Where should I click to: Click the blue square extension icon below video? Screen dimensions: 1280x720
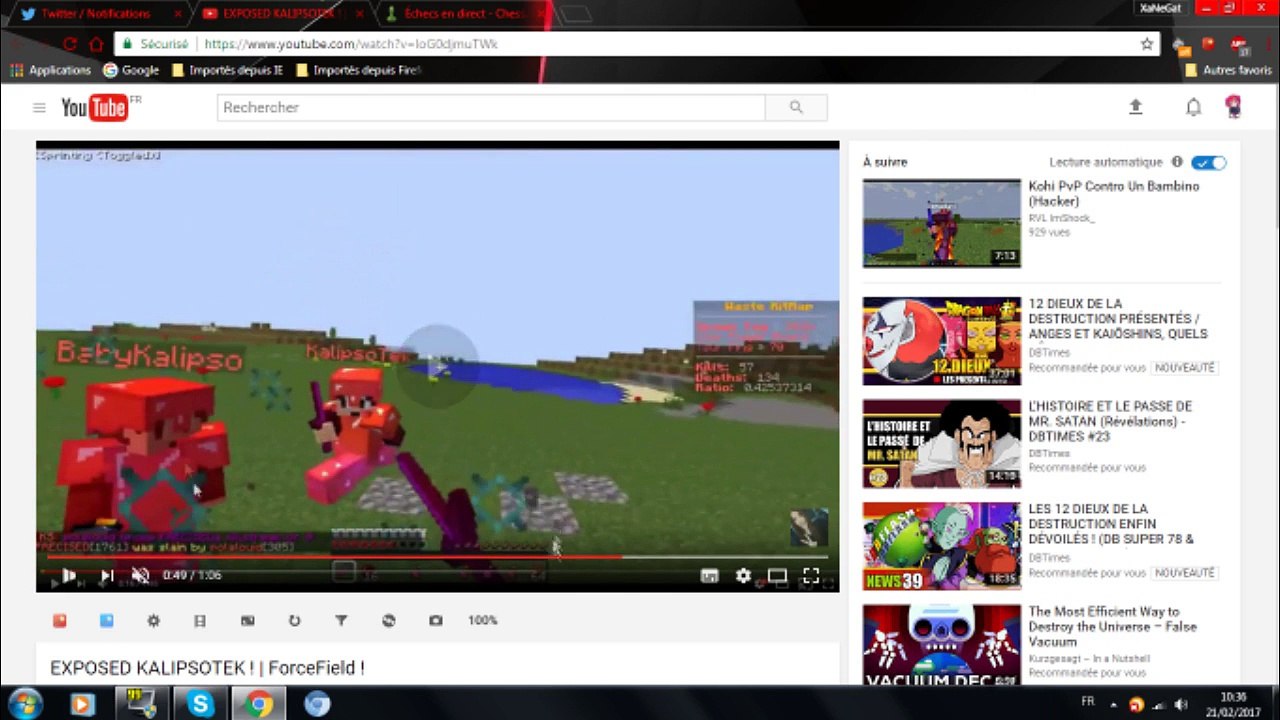(x=107, y=620)
